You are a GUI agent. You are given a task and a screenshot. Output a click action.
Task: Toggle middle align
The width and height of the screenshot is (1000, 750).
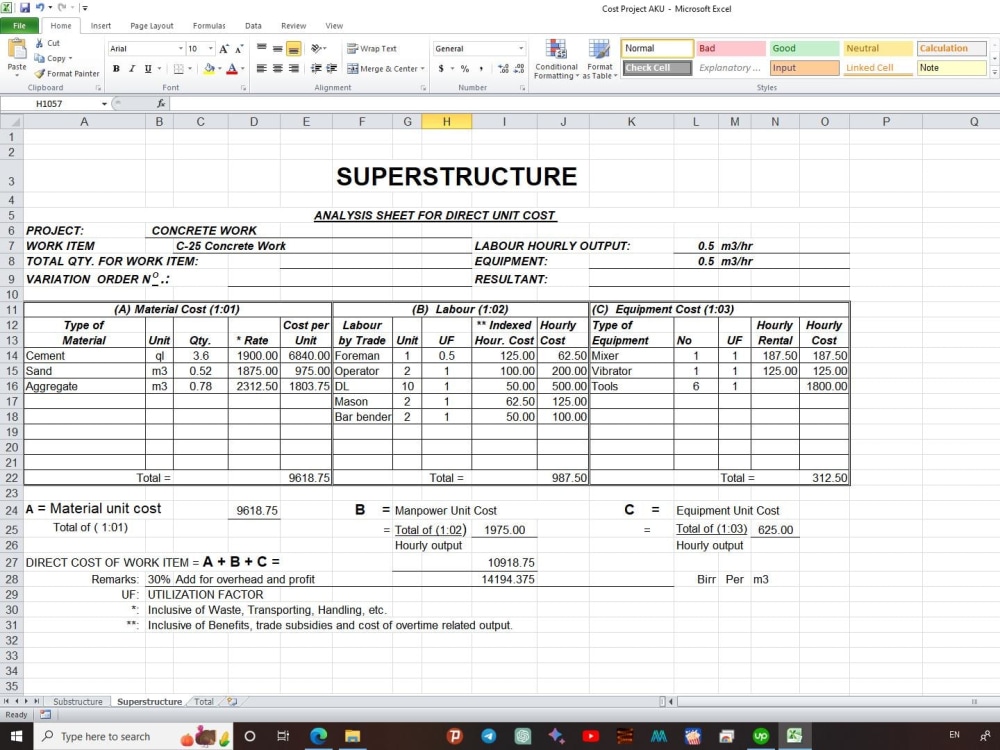pyautogui.click(x=277, y=48)
